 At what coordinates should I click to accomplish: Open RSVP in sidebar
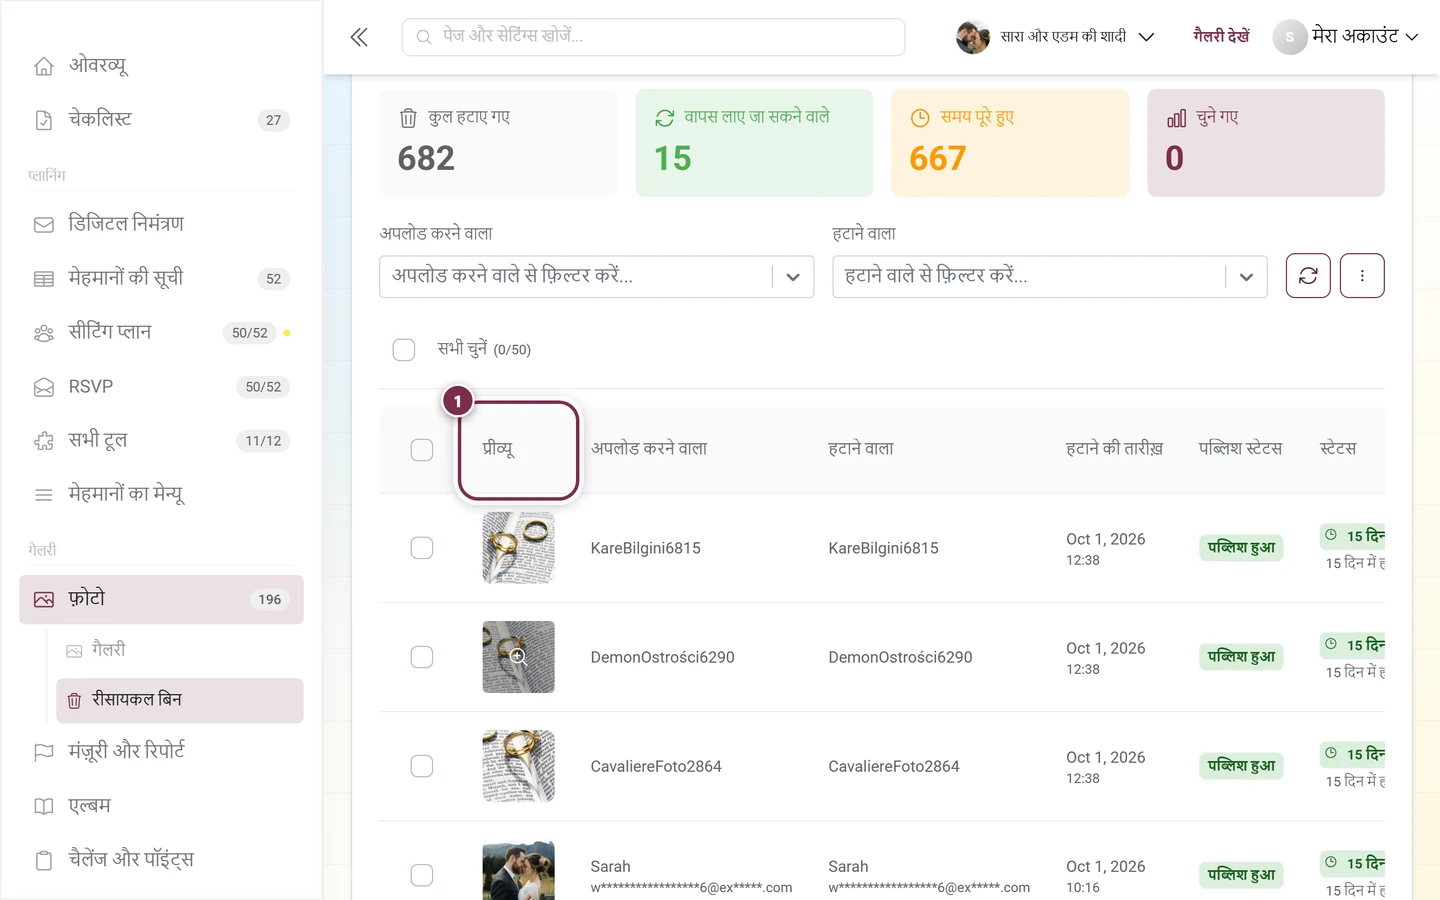161,387
